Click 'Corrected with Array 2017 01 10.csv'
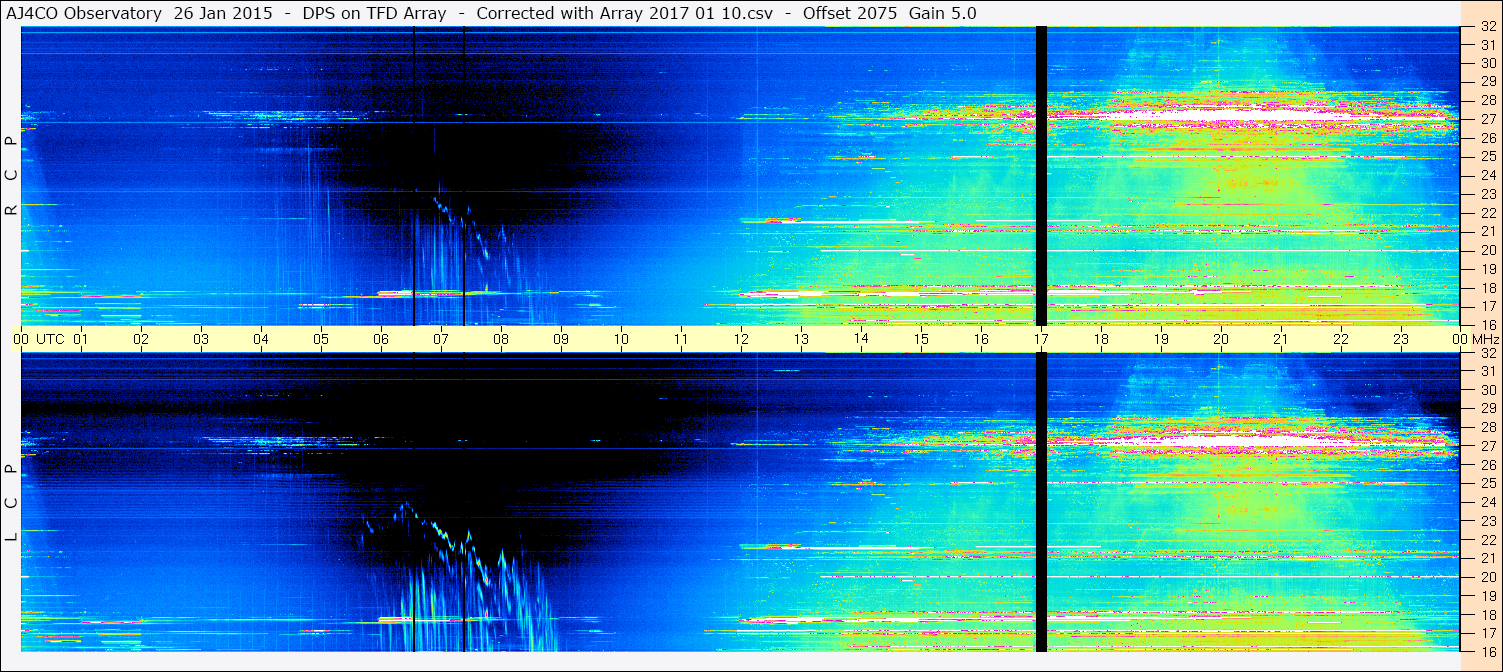 pos(625,14)
